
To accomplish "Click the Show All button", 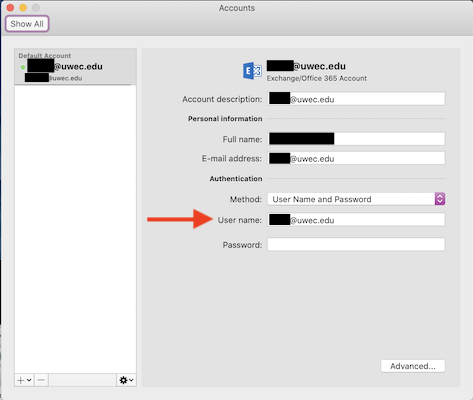I will [27, 24].
